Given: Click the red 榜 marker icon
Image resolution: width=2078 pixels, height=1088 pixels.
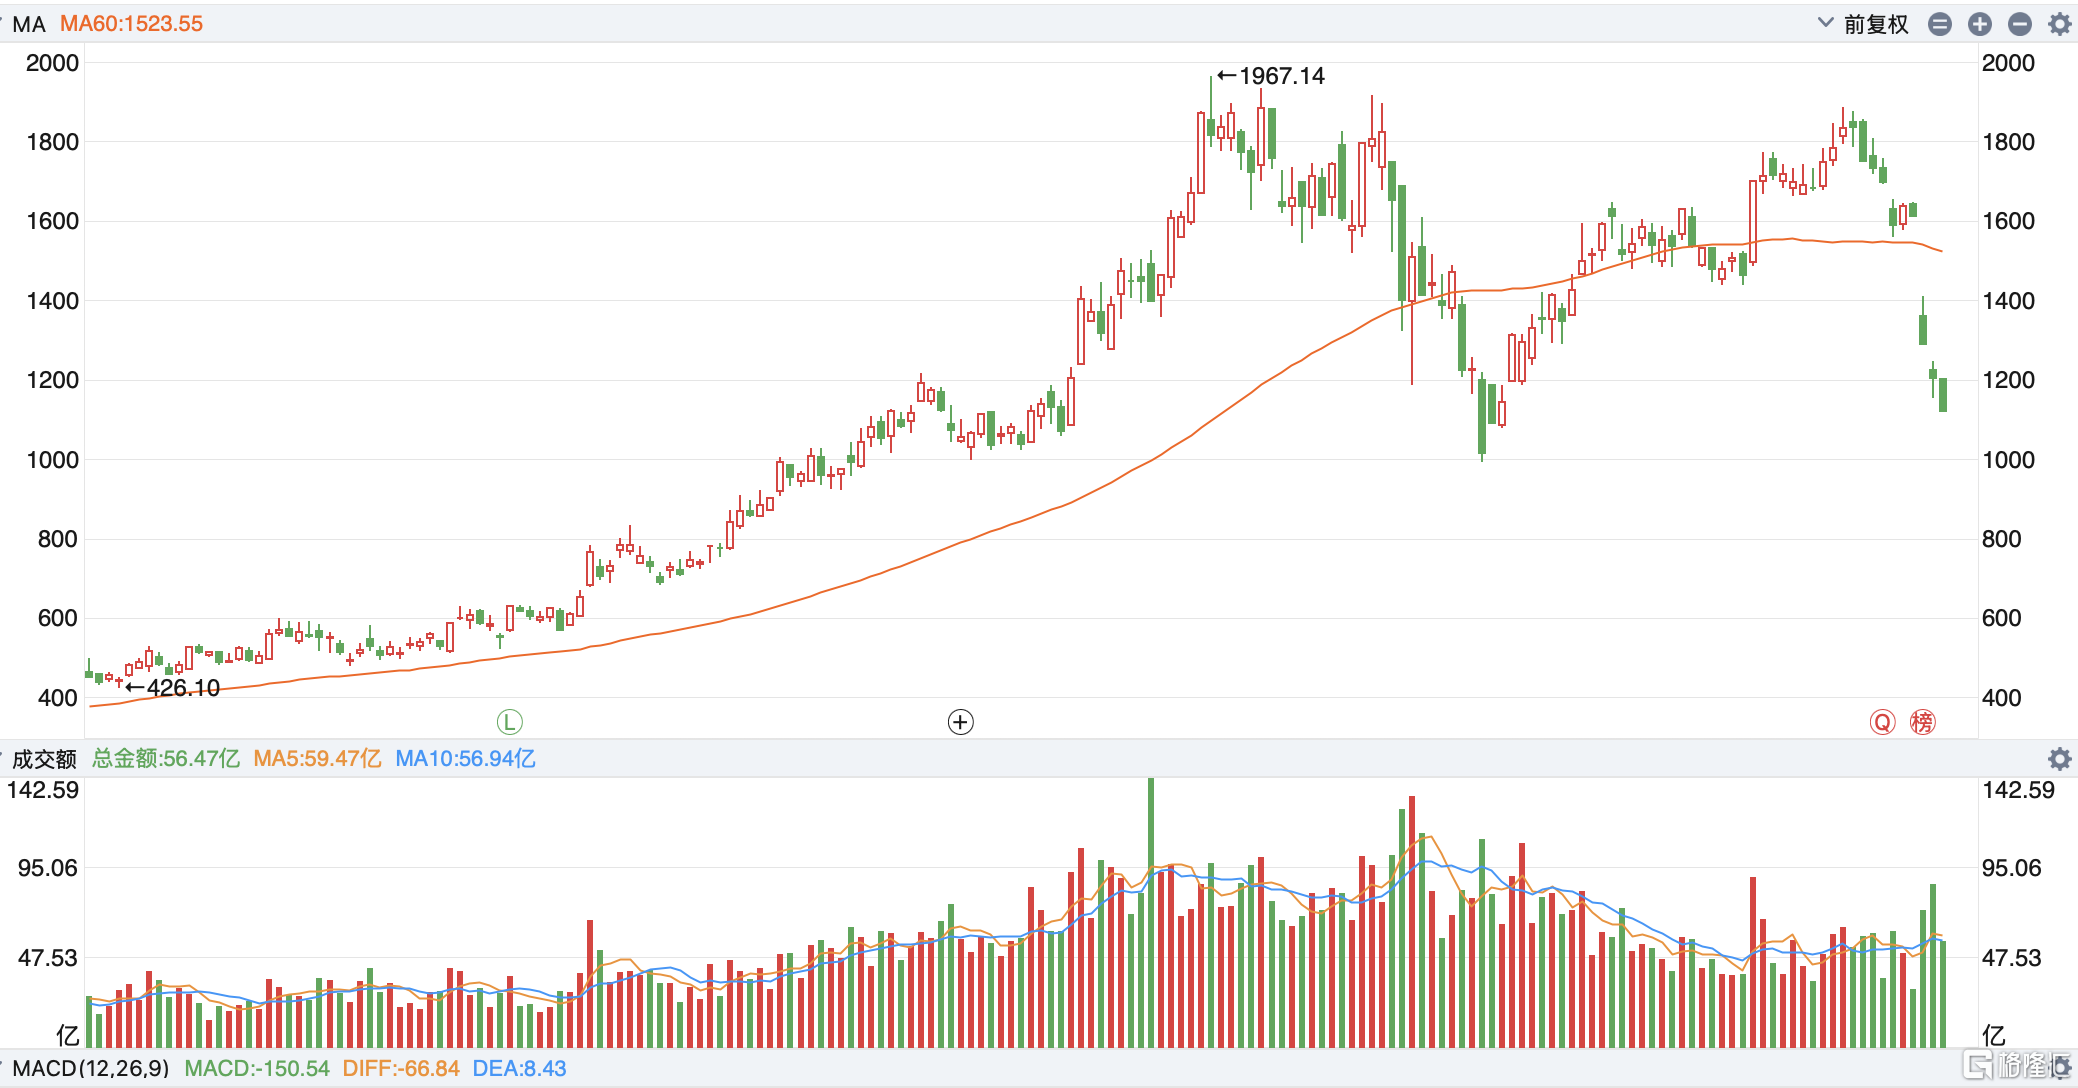Looking at the screenshot, I should pos(1922,722).
